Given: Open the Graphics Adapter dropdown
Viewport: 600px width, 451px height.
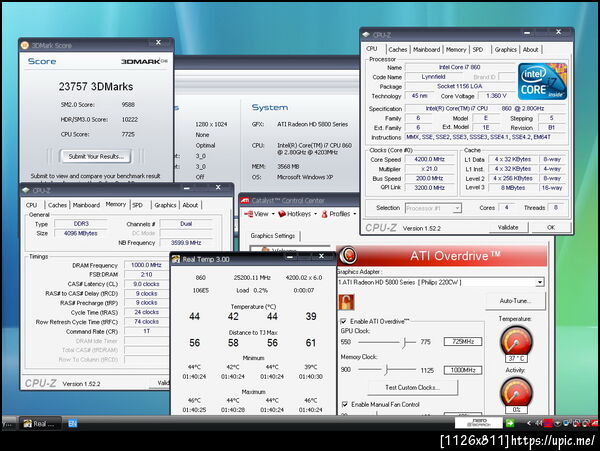Looking at the screenshot, I should pos(540,282).
